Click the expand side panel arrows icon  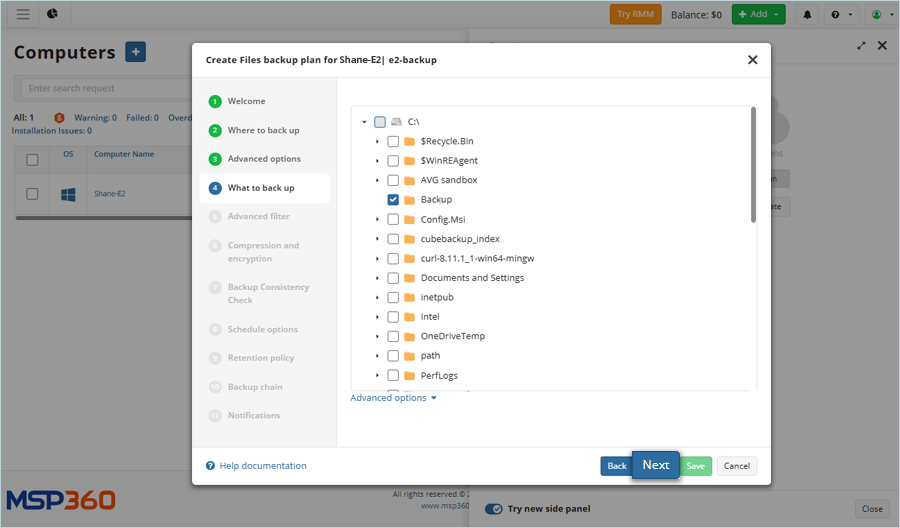point(861,46)
